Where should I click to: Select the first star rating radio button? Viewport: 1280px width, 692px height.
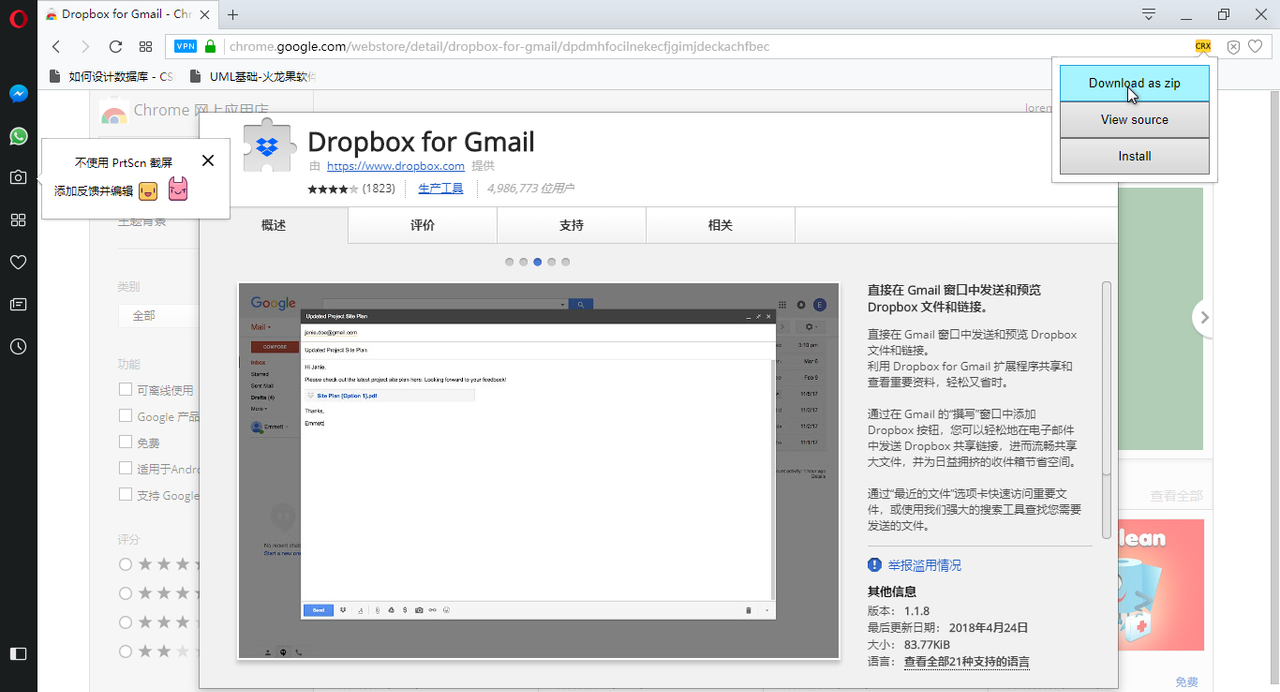click(126, 564)
